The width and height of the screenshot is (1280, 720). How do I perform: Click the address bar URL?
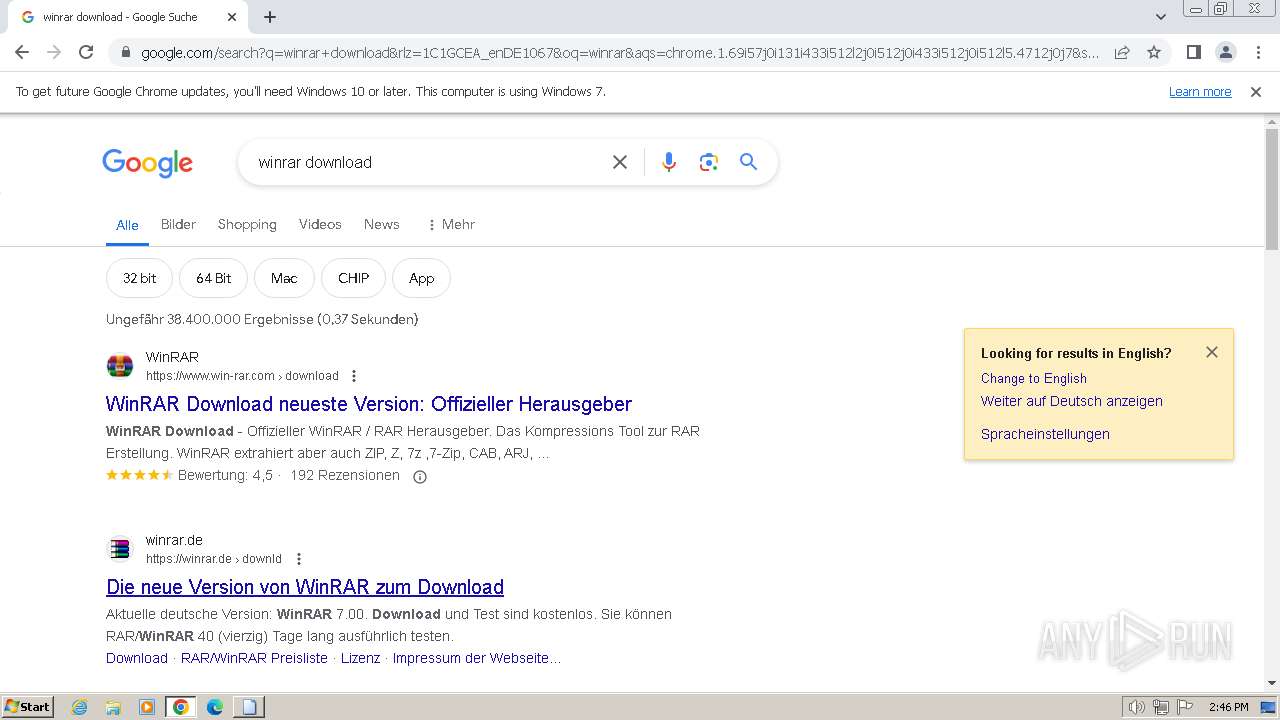pos(620,53)
